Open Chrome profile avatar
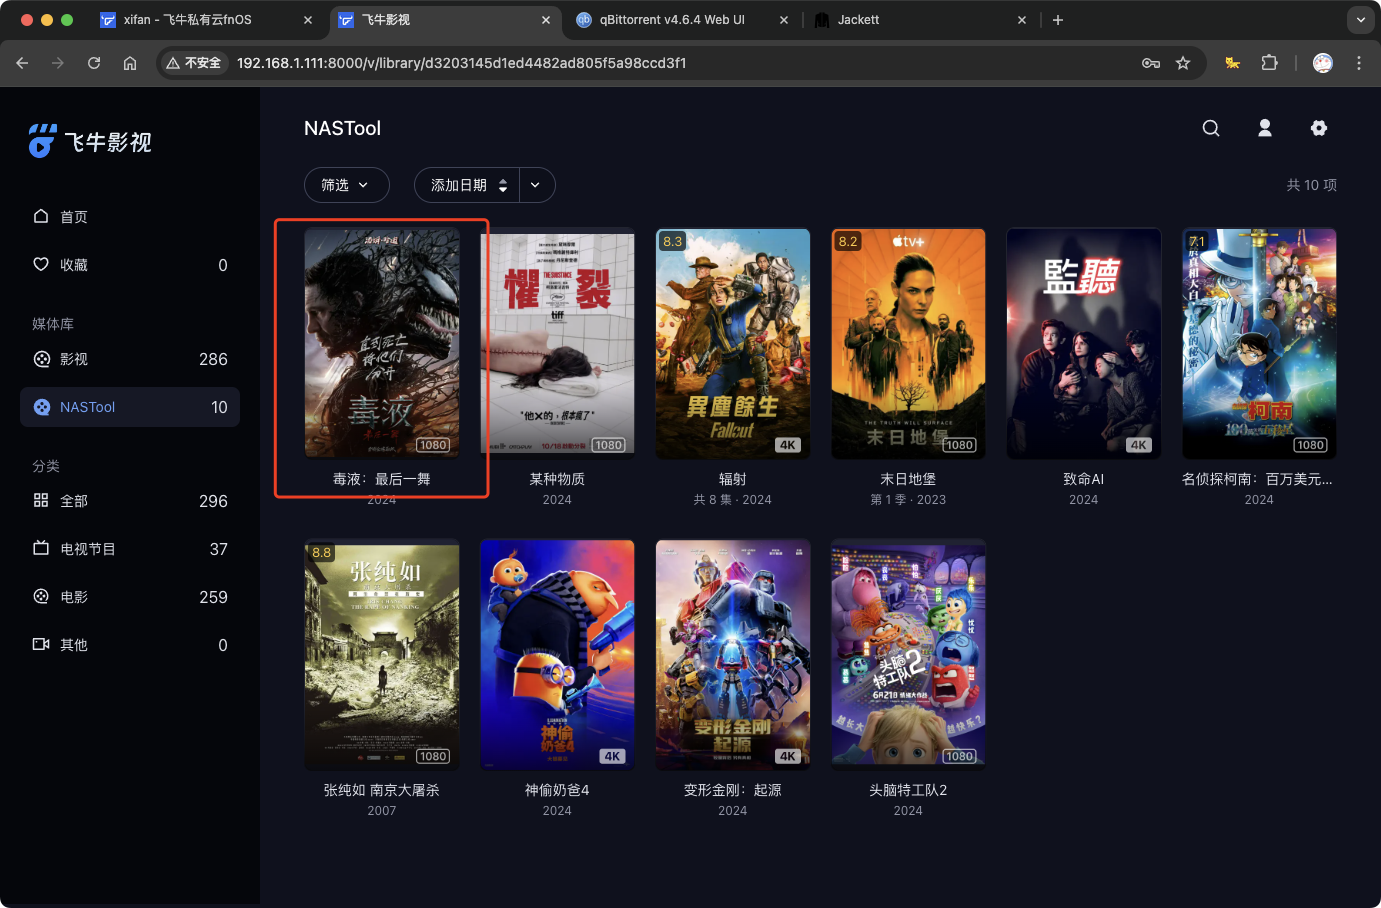The height and width of the screenshot is (908, 1381). pyautogui.click(x=1323, y=63)
